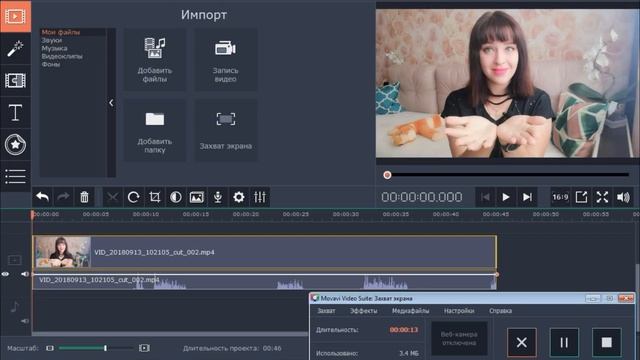The image size is (640, 360).
Task: Open audio equalizer sliders icon
Action: (260, 198)
